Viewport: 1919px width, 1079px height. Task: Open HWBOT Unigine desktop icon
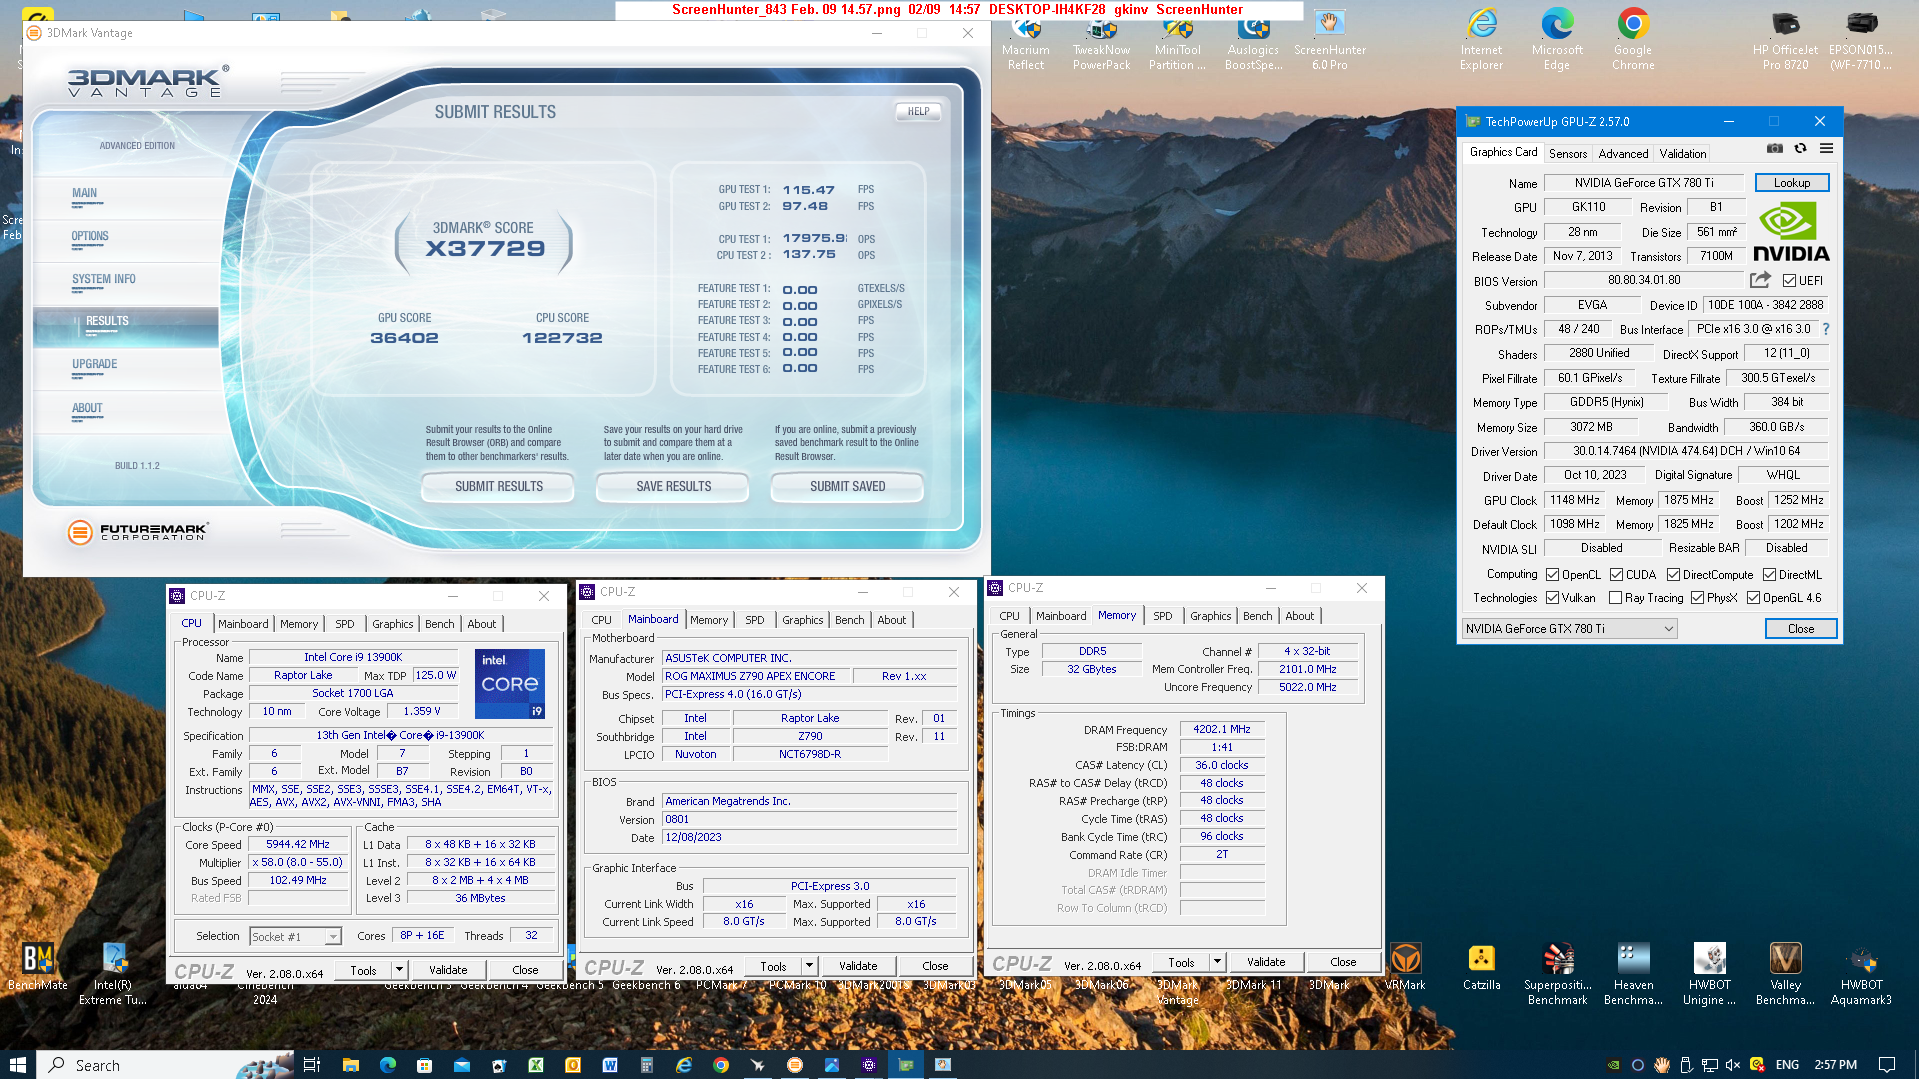[1709, 974]
